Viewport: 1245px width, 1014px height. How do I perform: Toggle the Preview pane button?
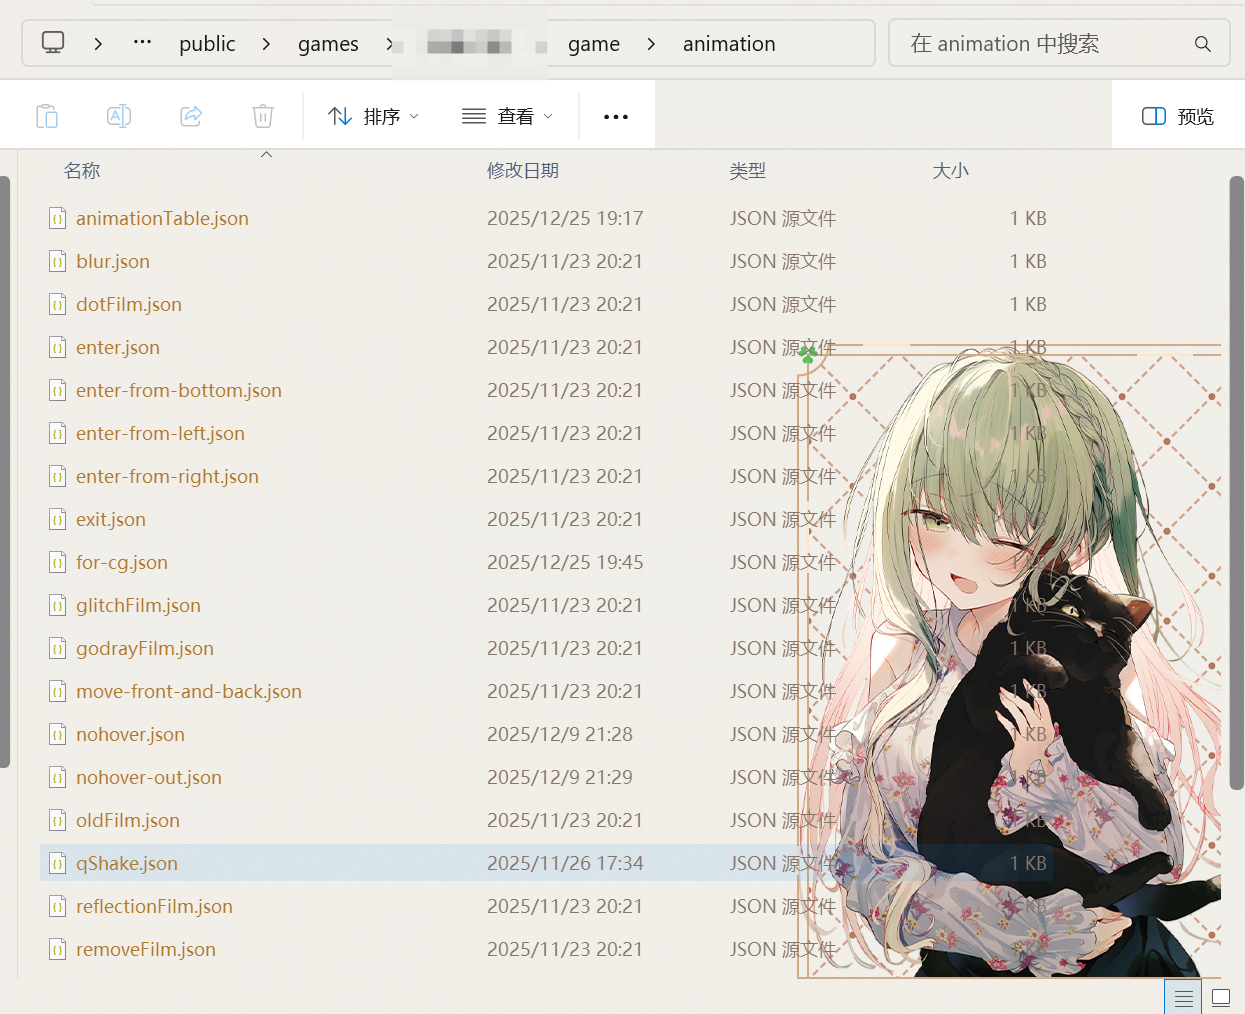(x=1177, y=116)
